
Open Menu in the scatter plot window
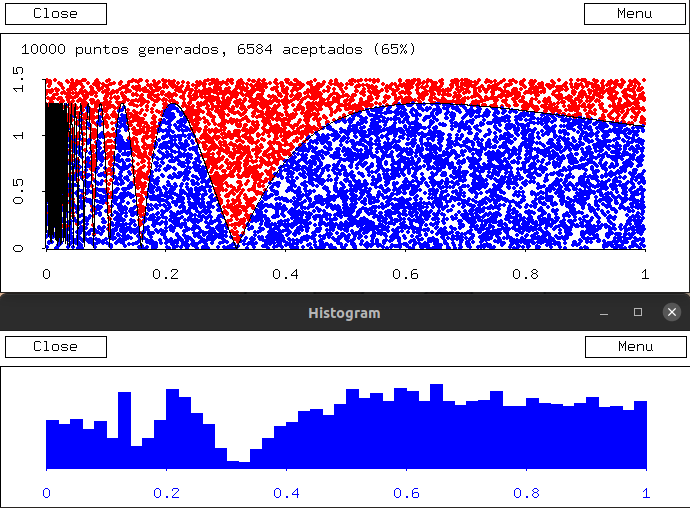[x=634, y=14]
